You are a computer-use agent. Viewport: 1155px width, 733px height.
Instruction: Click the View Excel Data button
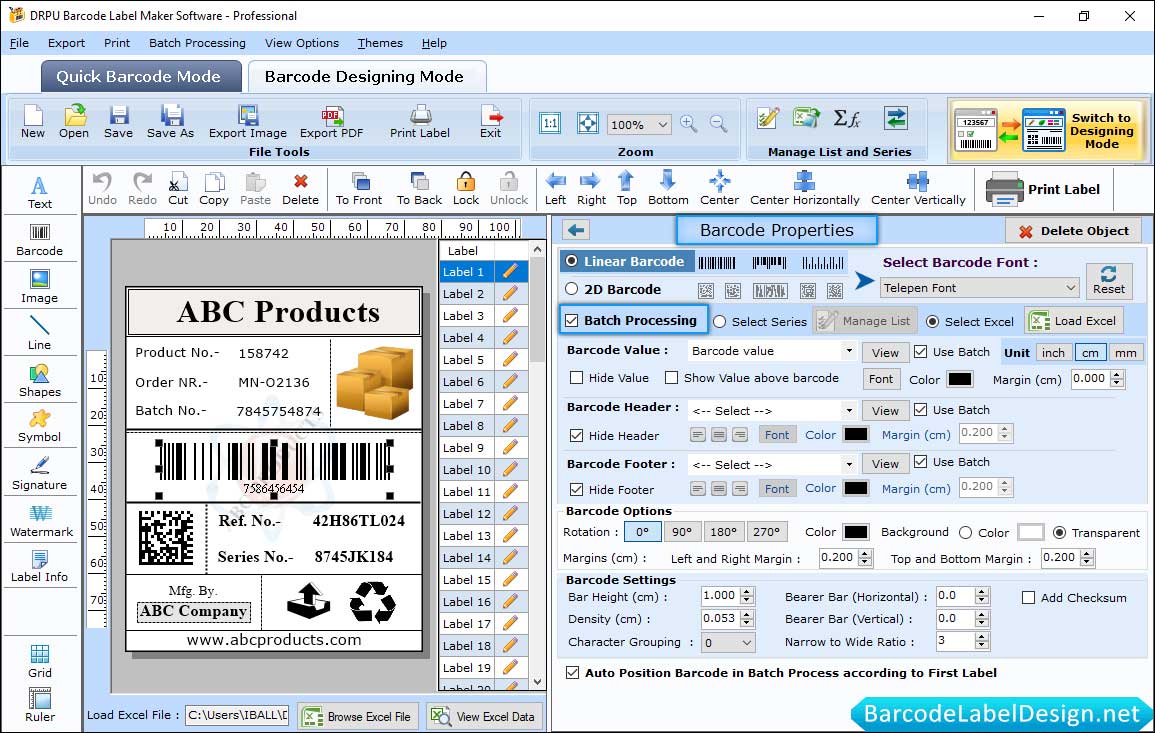click(484, 716)
